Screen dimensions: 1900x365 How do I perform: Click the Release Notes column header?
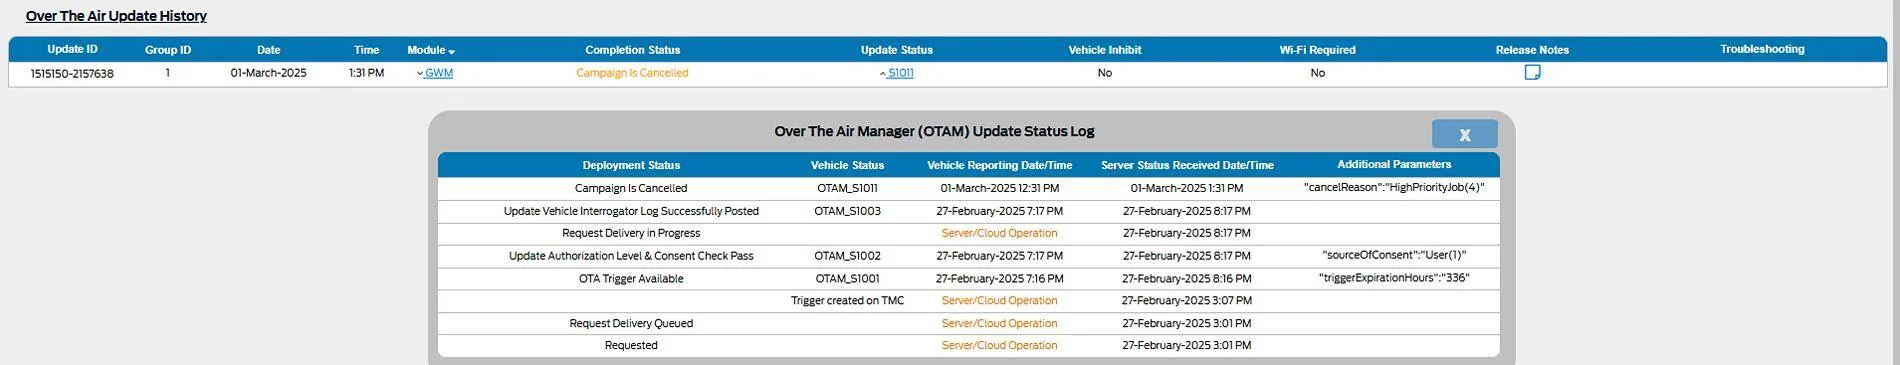point(1532,50)
